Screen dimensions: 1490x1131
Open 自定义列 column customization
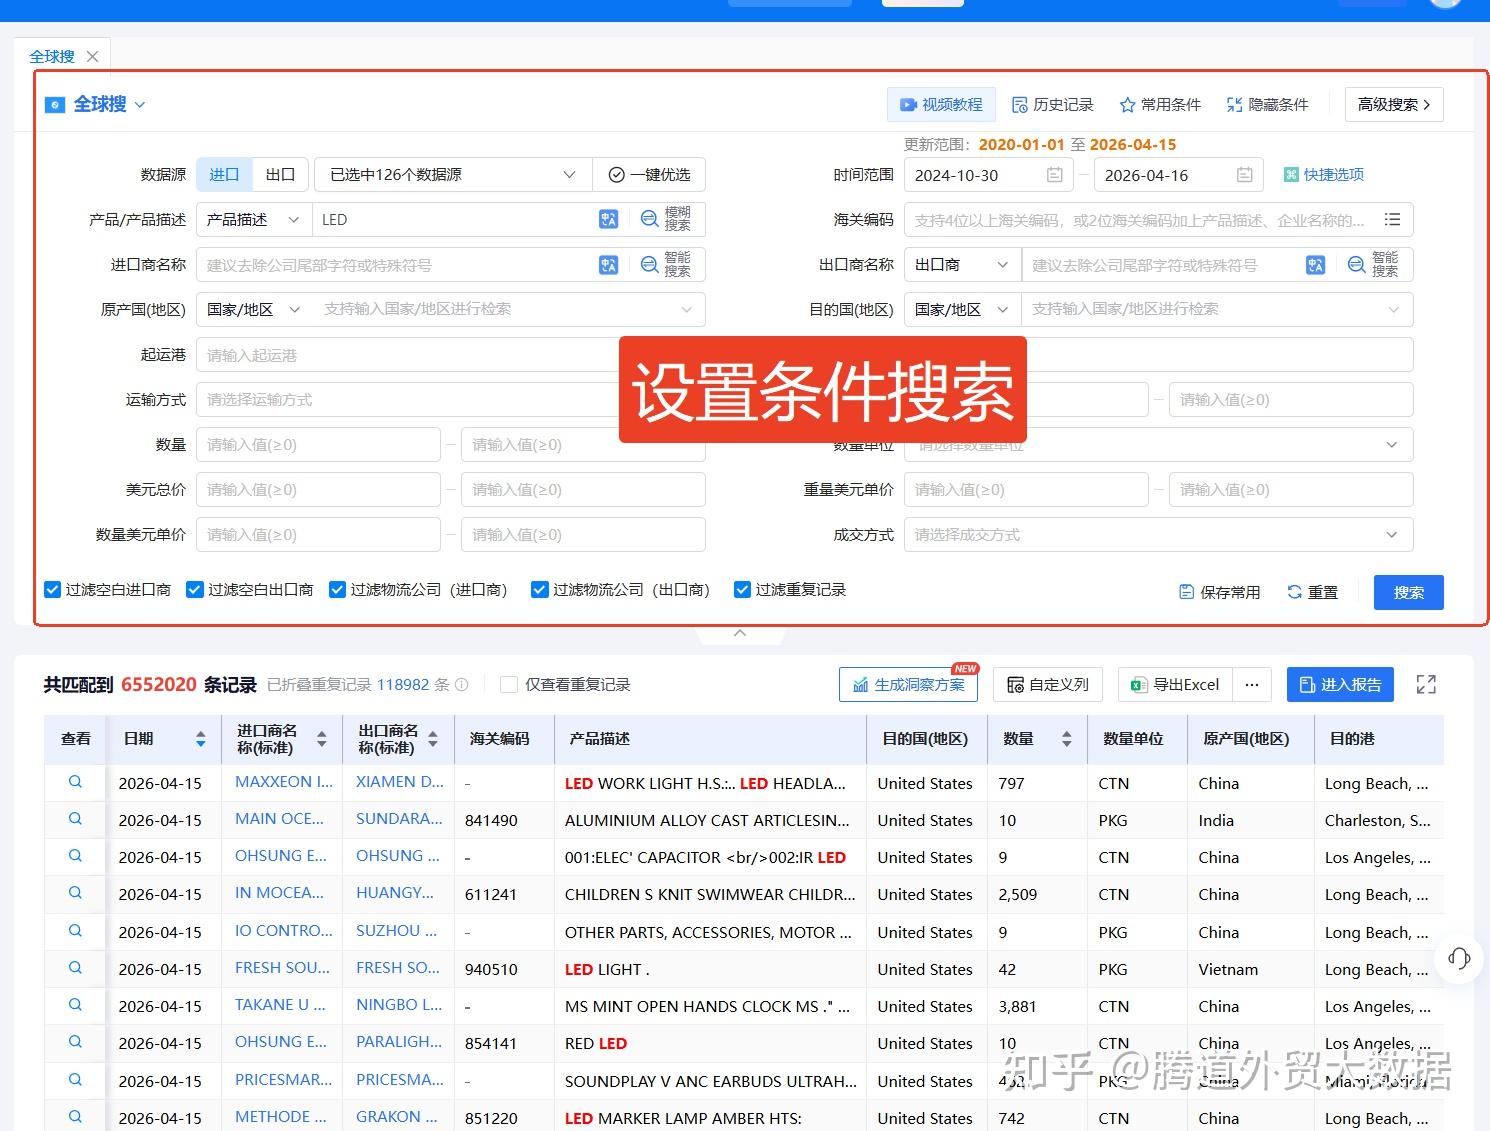pos(1047,685)
